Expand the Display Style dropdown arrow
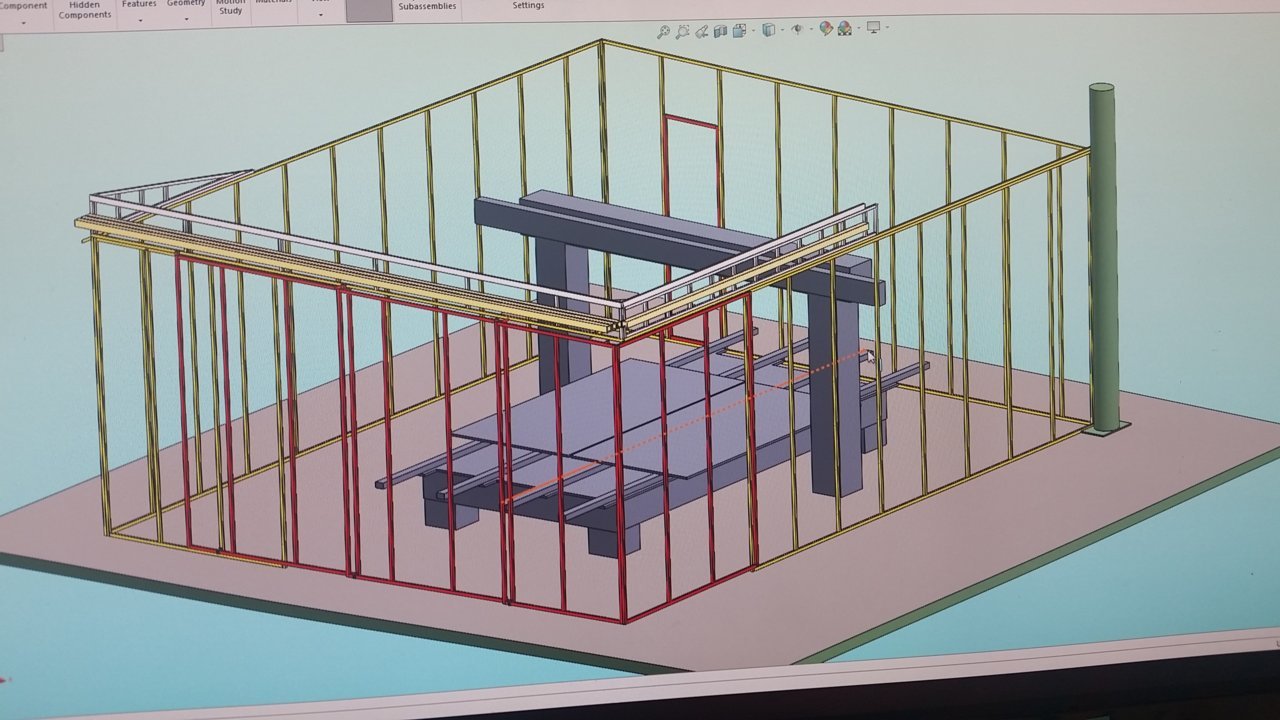1280x720 pixels. [782, 29]
